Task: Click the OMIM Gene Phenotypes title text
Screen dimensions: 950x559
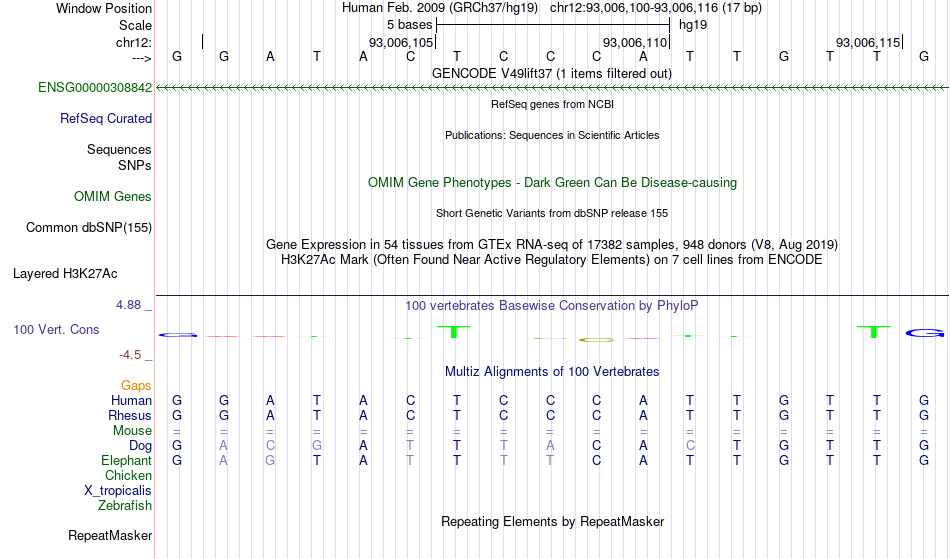Action: (x=553, y=183)
